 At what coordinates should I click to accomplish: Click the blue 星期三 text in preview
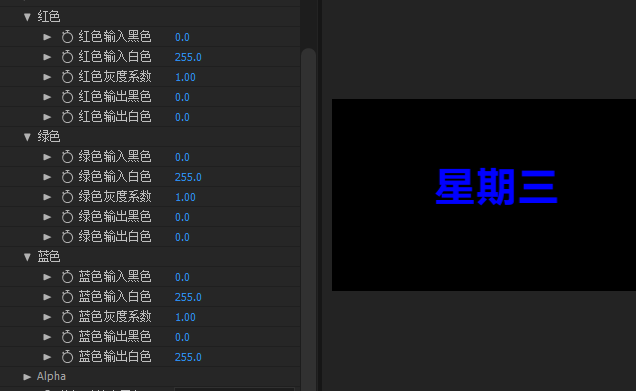click(x=496, y=187)
